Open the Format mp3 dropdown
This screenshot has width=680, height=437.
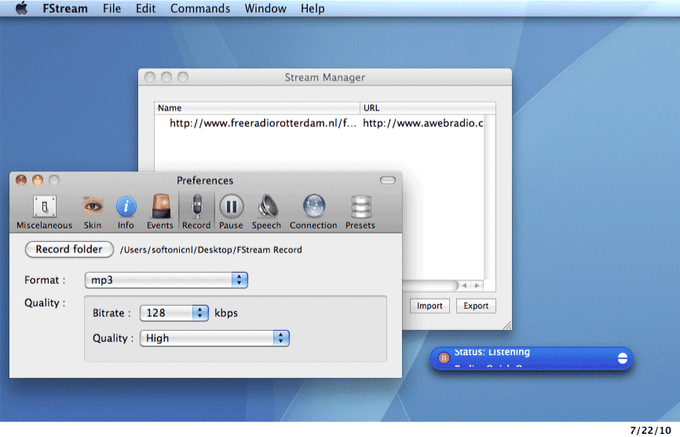coord(166,280)
